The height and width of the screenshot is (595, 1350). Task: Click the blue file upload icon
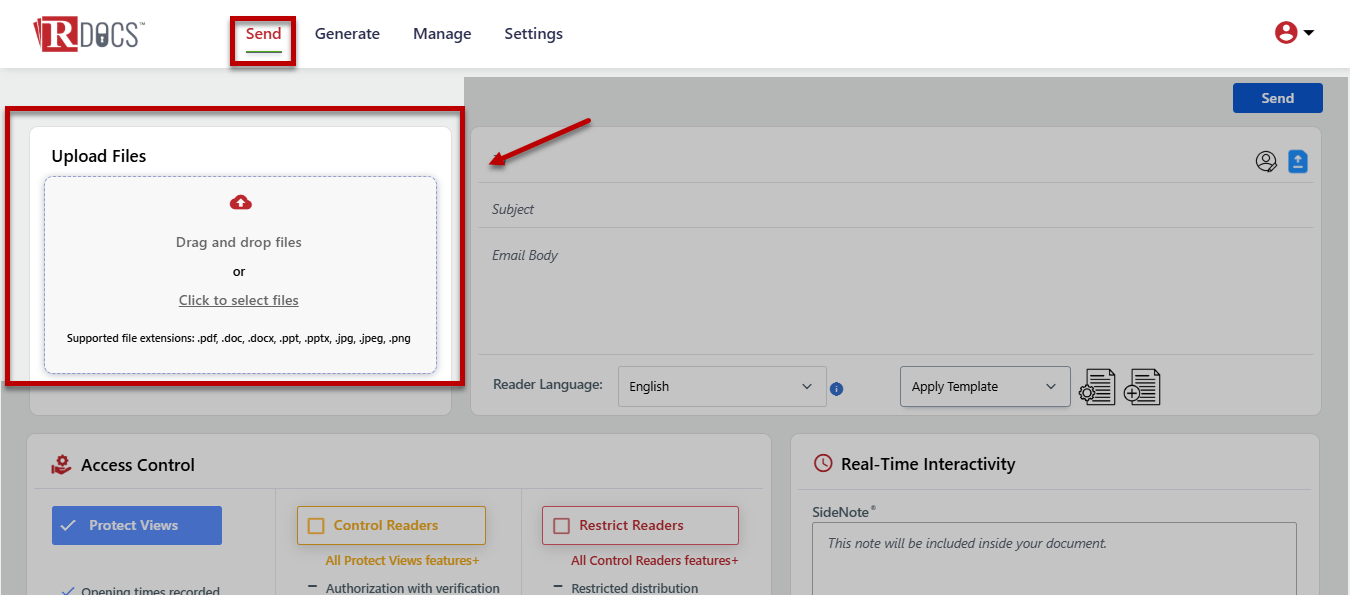tap(1298, 161)
